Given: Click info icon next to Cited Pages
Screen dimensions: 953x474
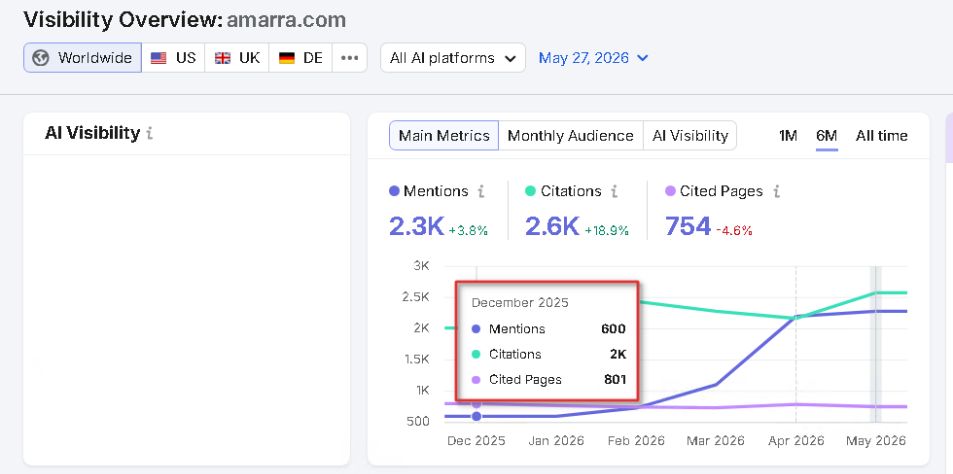Looking at the screenshot, I should pyautogui.click(x=776, y=191).
